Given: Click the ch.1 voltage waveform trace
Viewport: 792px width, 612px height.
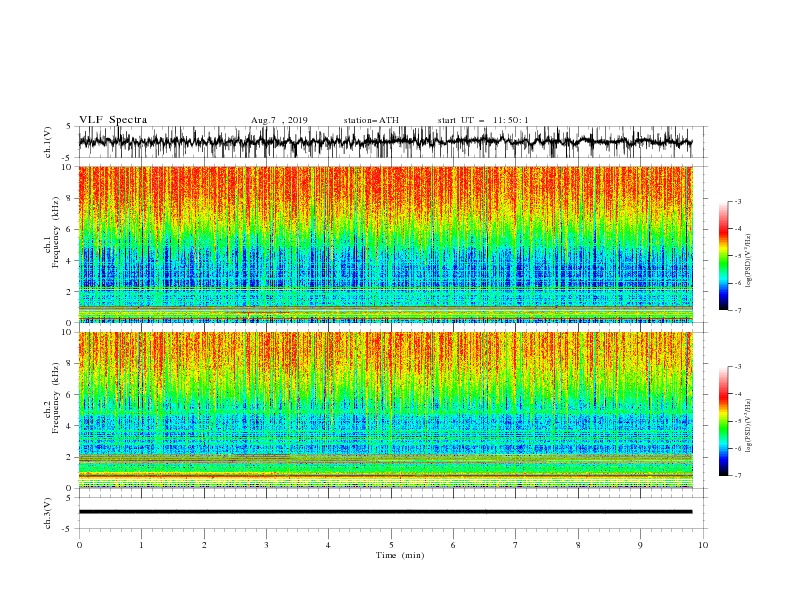Looking at the screenshot, I should click(385, 142).
